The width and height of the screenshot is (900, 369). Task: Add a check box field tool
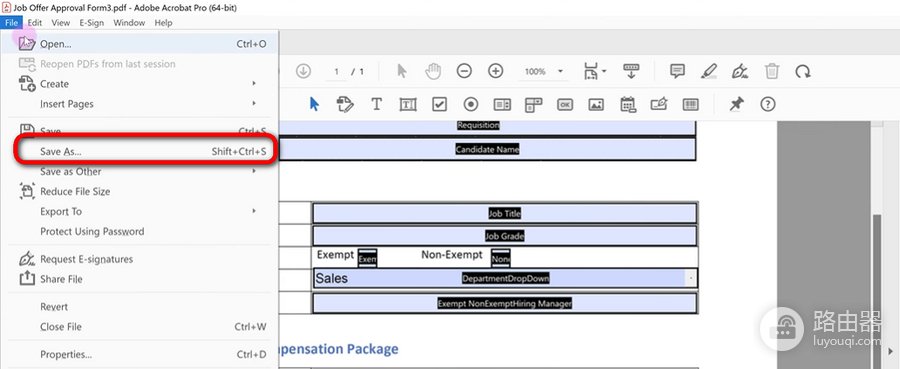439,104
